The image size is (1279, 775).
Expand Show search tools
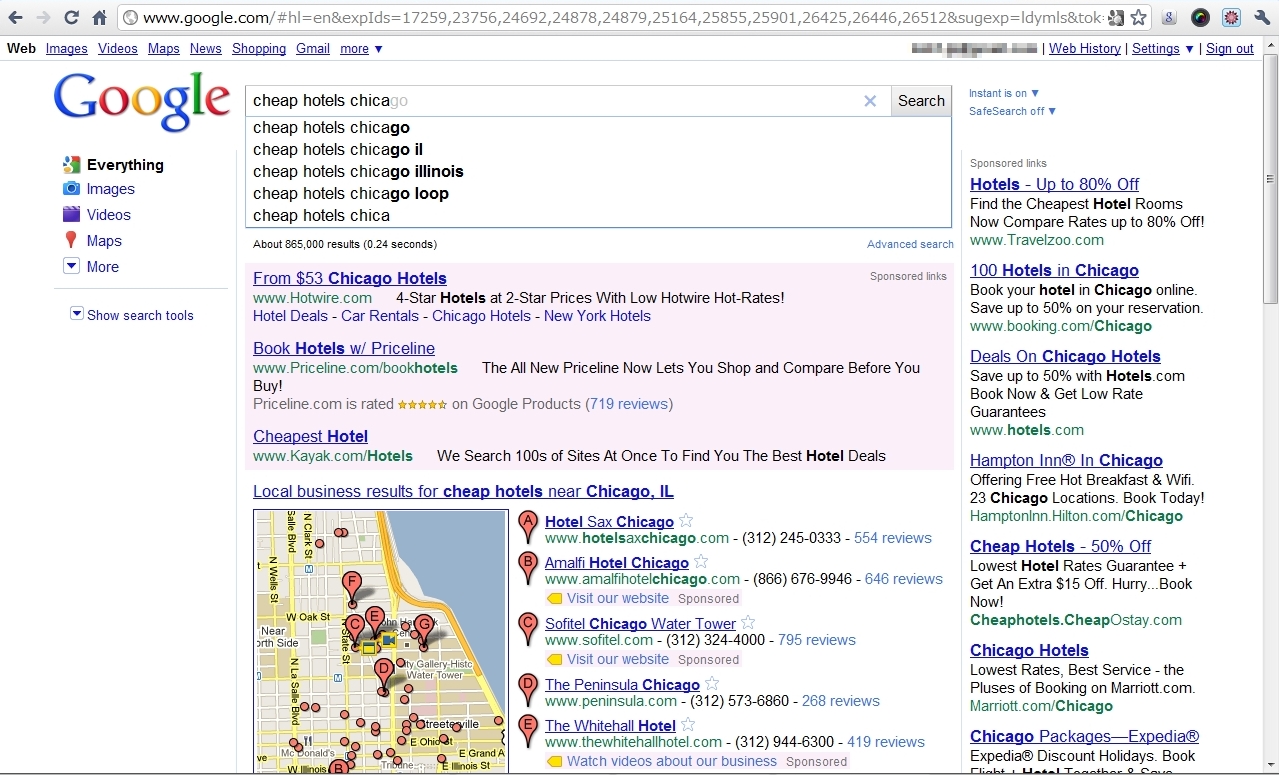pyautogui.click(x=131, y=315)
